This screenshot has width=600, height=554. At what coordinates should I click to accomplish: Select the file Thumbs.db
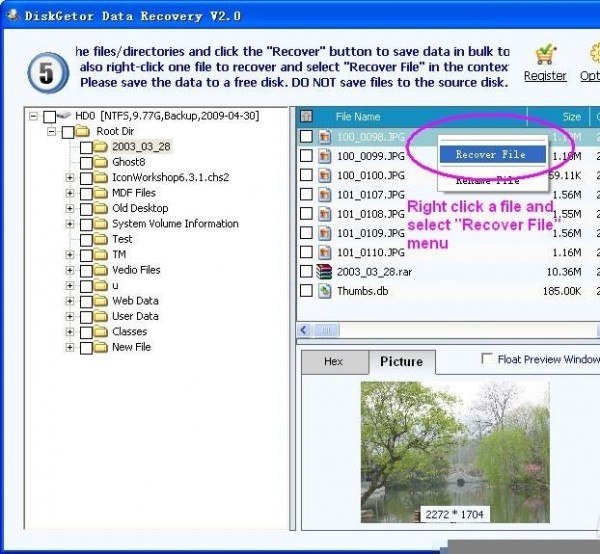click(x=362, y=291)
